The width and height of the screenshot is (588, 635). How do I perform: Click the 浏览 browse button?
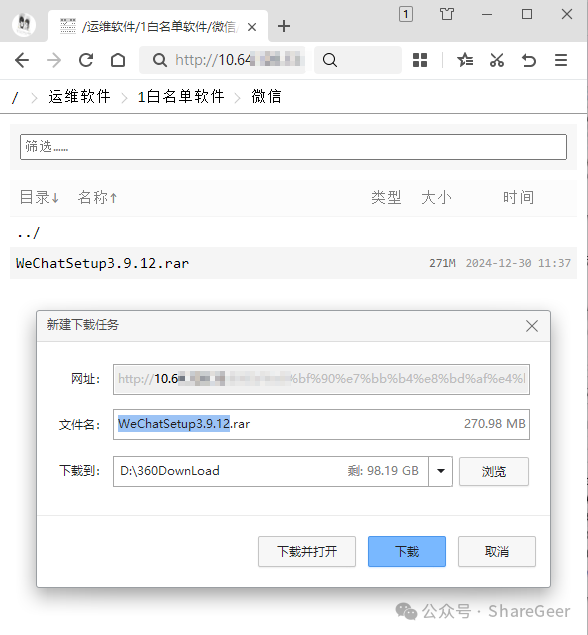pos(494,471)
